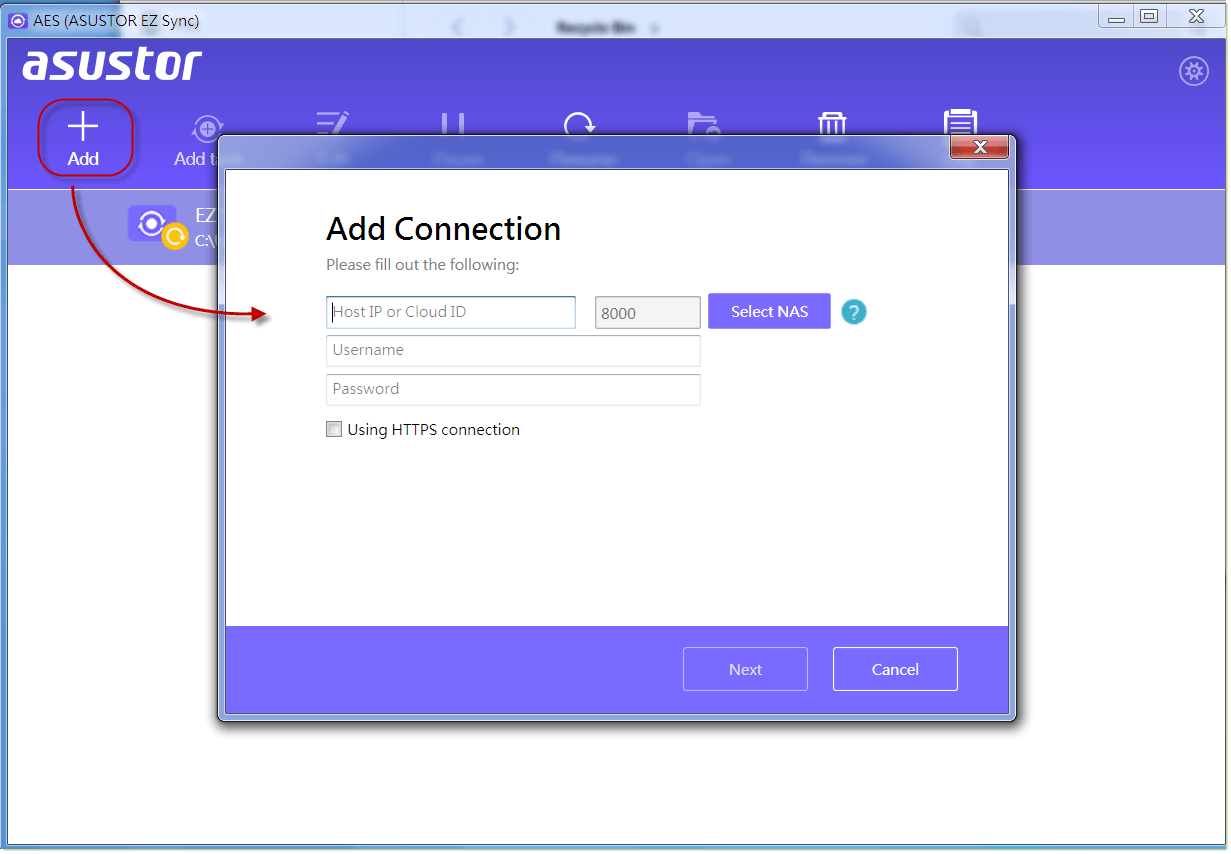Click the port field showing 8000
Image resolution: width=1231 pixels, height=854 pixels.
point(647,313)
